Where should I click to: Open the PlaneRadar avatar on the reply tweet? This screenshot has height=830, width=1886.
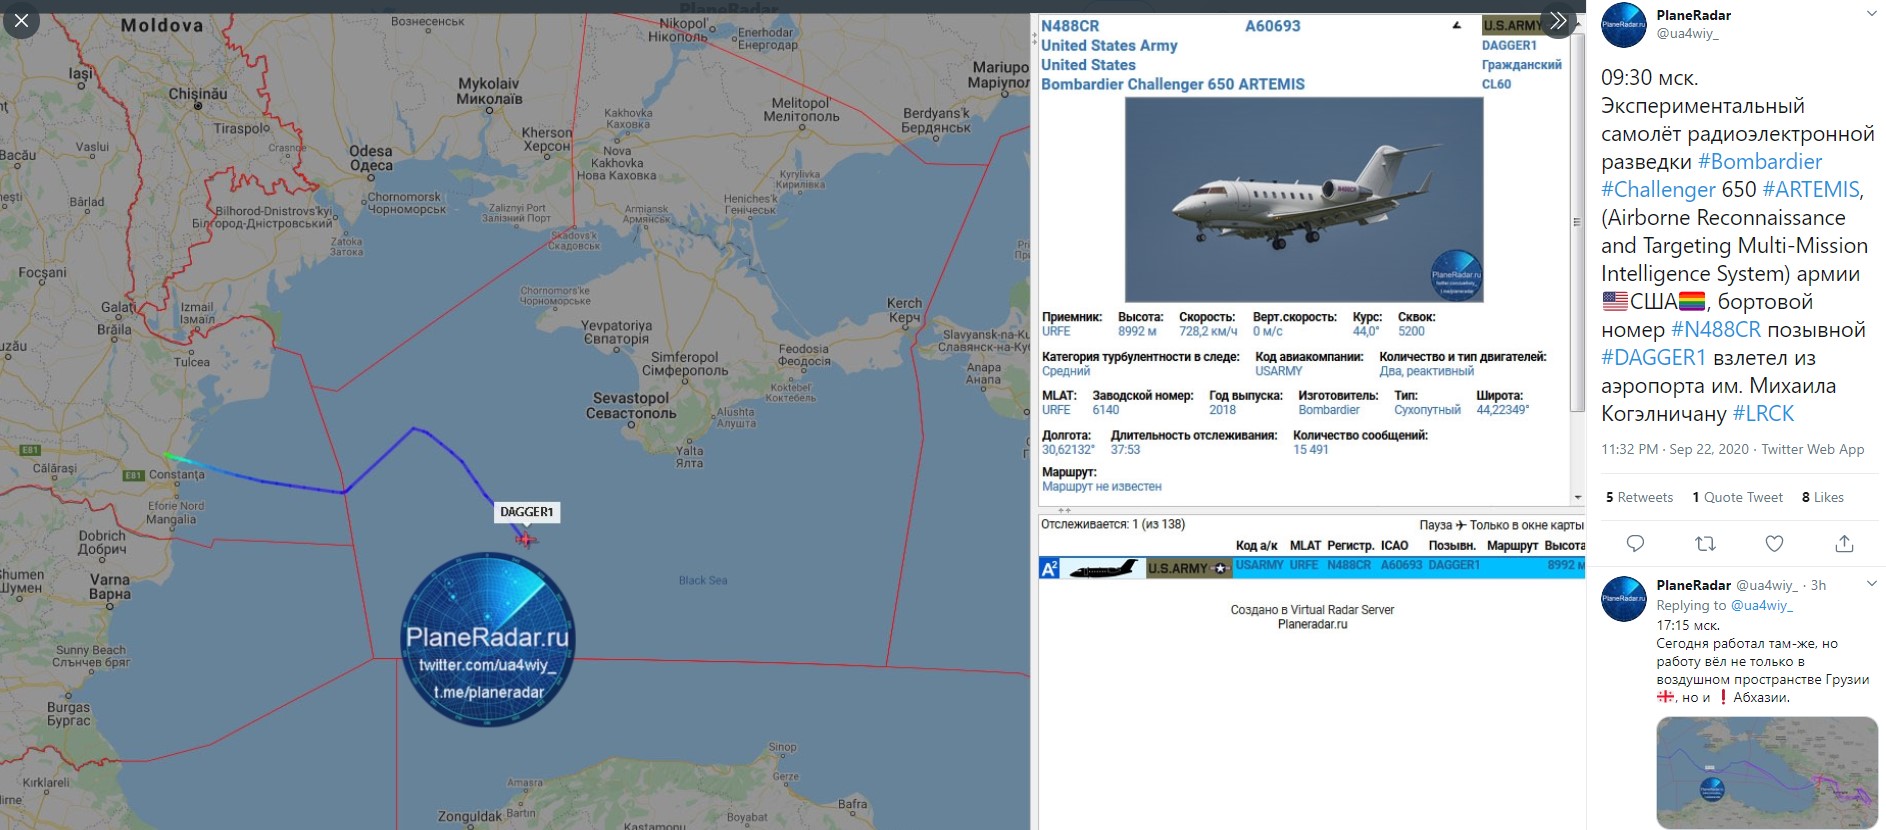pyautogui.click(x=1624, y=599)
